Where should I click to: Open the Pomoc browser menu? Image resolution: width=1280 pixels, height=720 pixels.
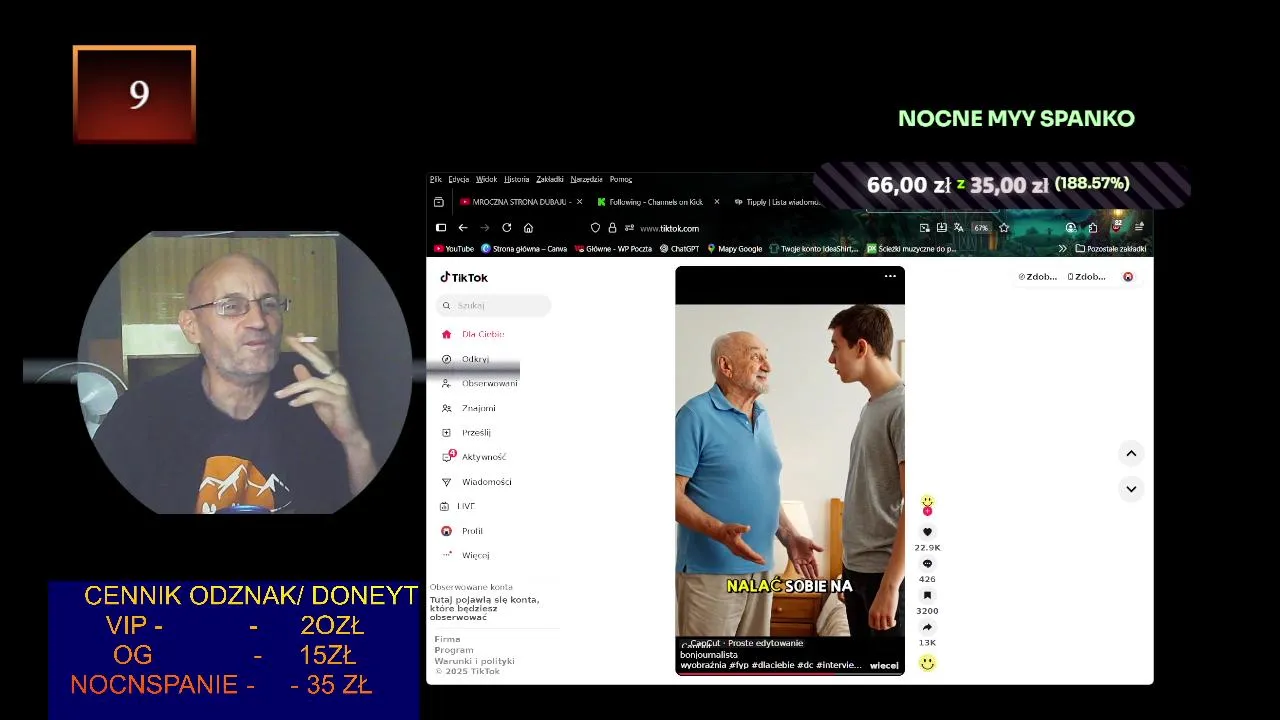621,179
